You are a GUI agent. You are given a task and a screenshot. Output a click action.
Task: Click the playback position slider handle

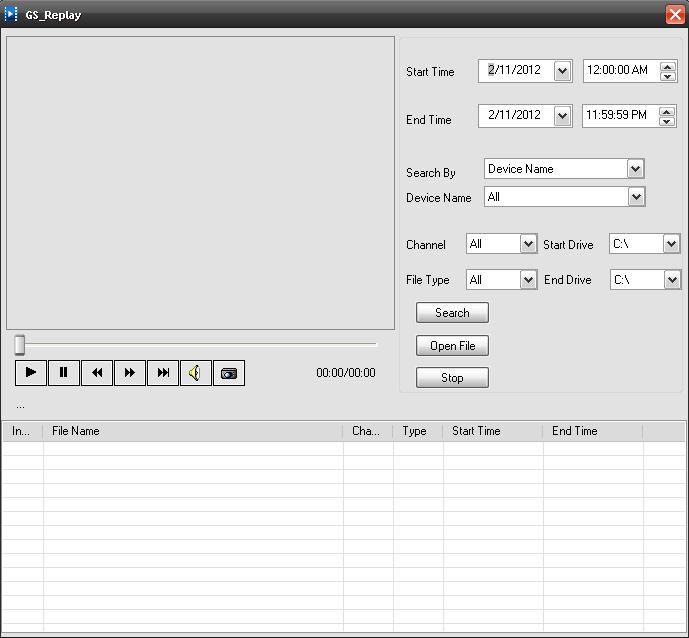19,345
